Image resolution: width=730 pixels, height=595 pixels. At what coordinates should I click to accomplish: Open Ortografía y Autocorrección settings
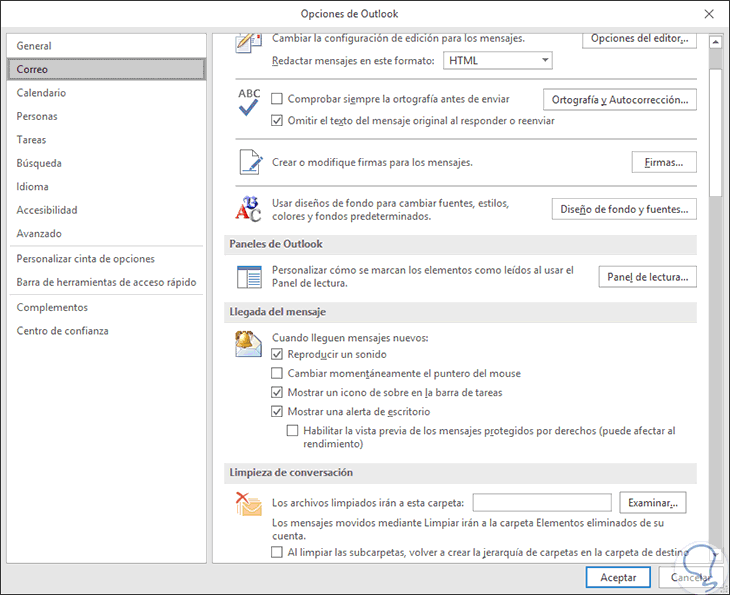[x=620, y=100]
